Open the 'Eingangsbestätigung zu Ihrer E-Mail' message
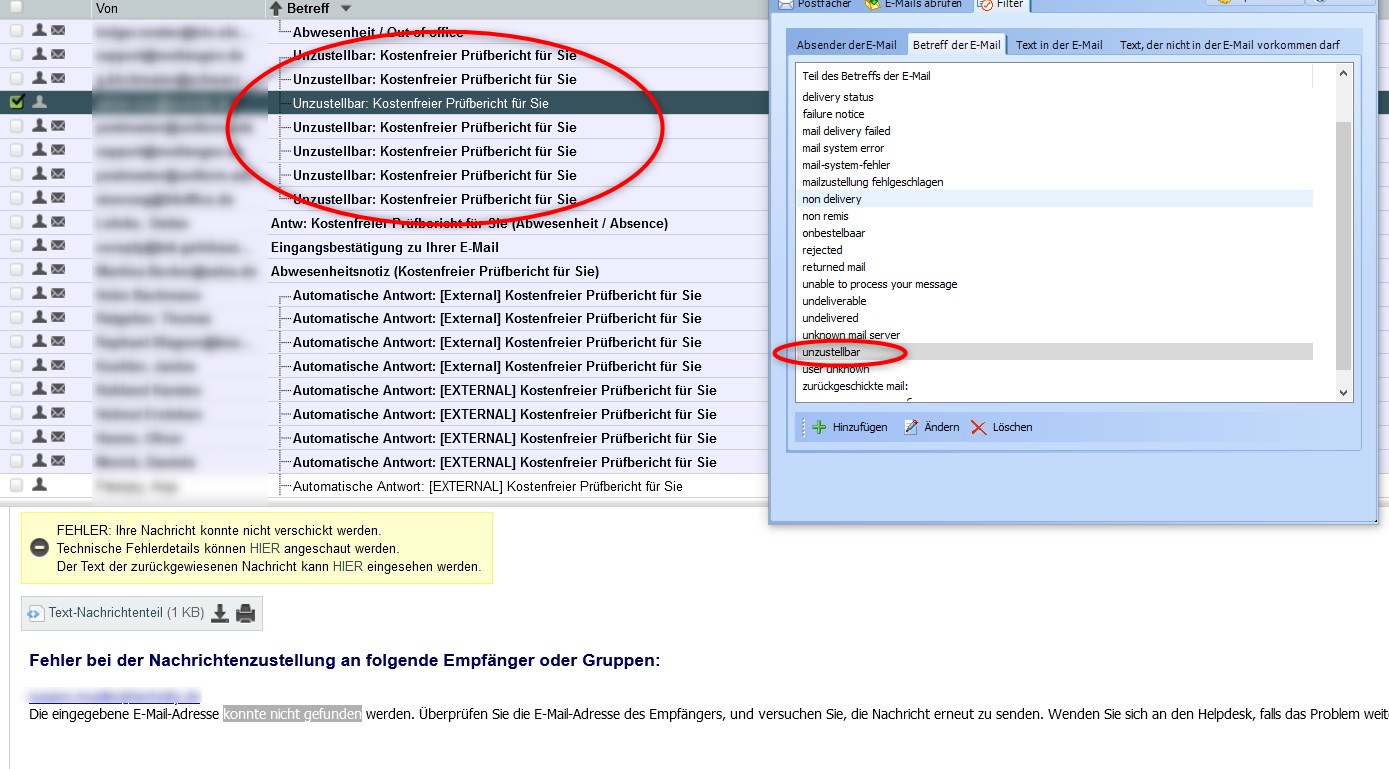1389x769 pixels. [x=385, y=247]
